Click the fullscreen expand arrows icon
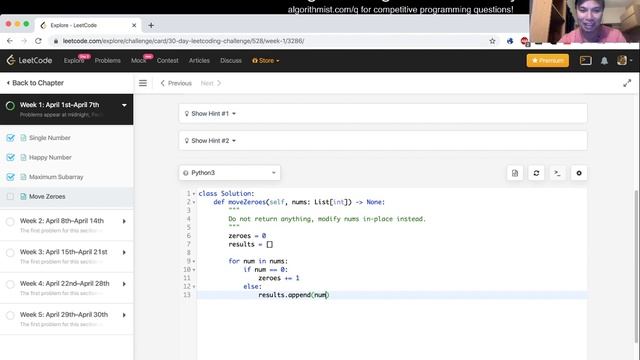640x360 pixels. point(627,83)
